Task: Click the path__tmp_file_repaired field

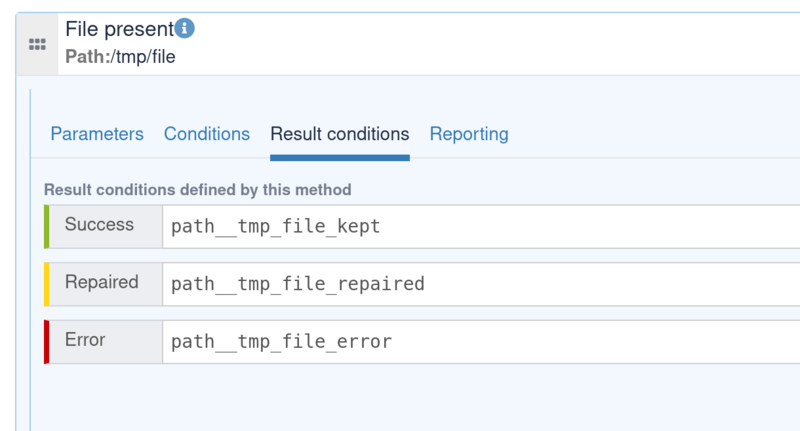Action: pyautogui.click(x=481, y=284)
